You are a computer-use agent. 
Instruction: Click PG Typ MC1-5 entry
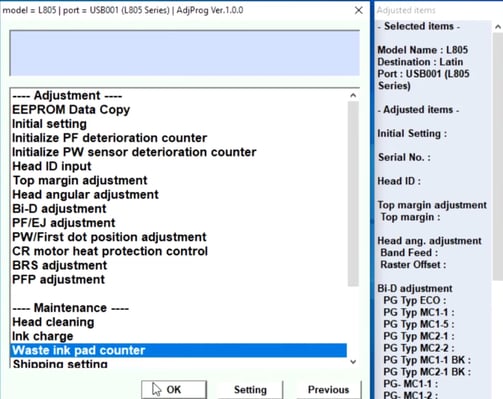click(x=419, y=324)
